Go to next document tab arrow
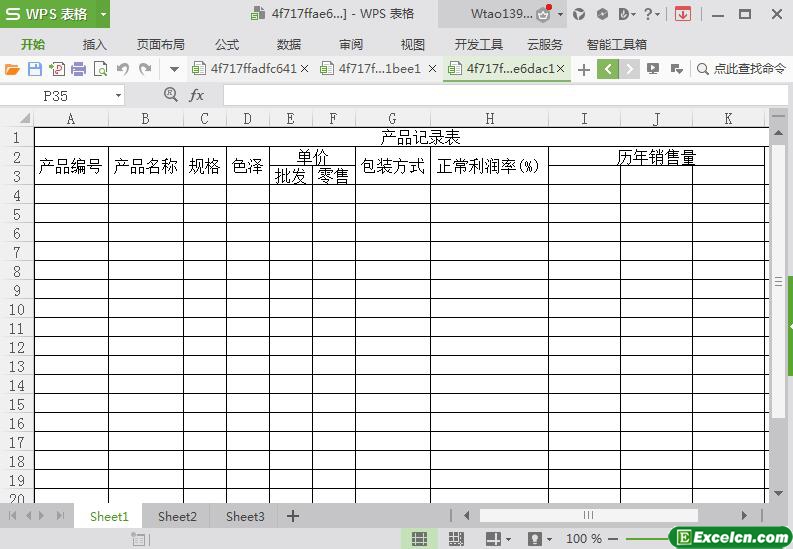 [629, 69]
